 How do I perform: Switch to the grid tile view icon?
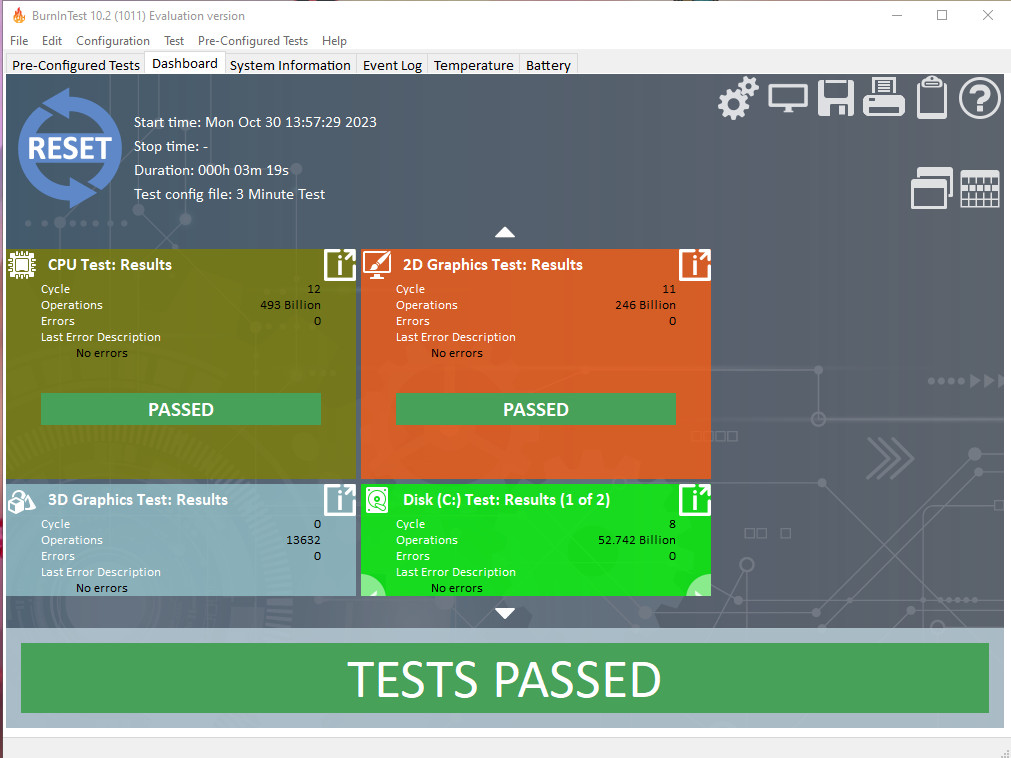click(x=979, y=189)
